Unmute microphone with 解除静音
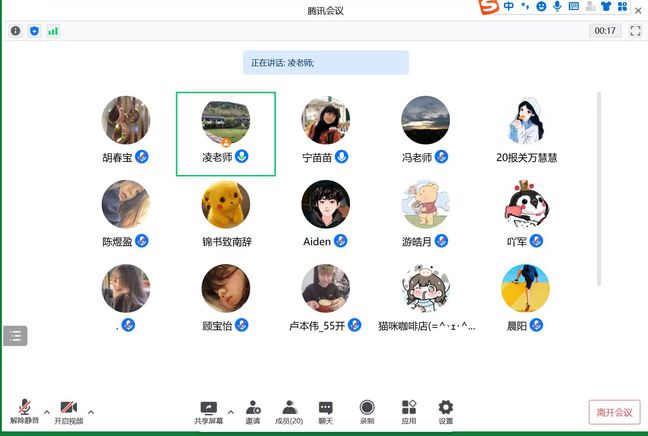This screenshot has width=648, height=436. [24, 411]
